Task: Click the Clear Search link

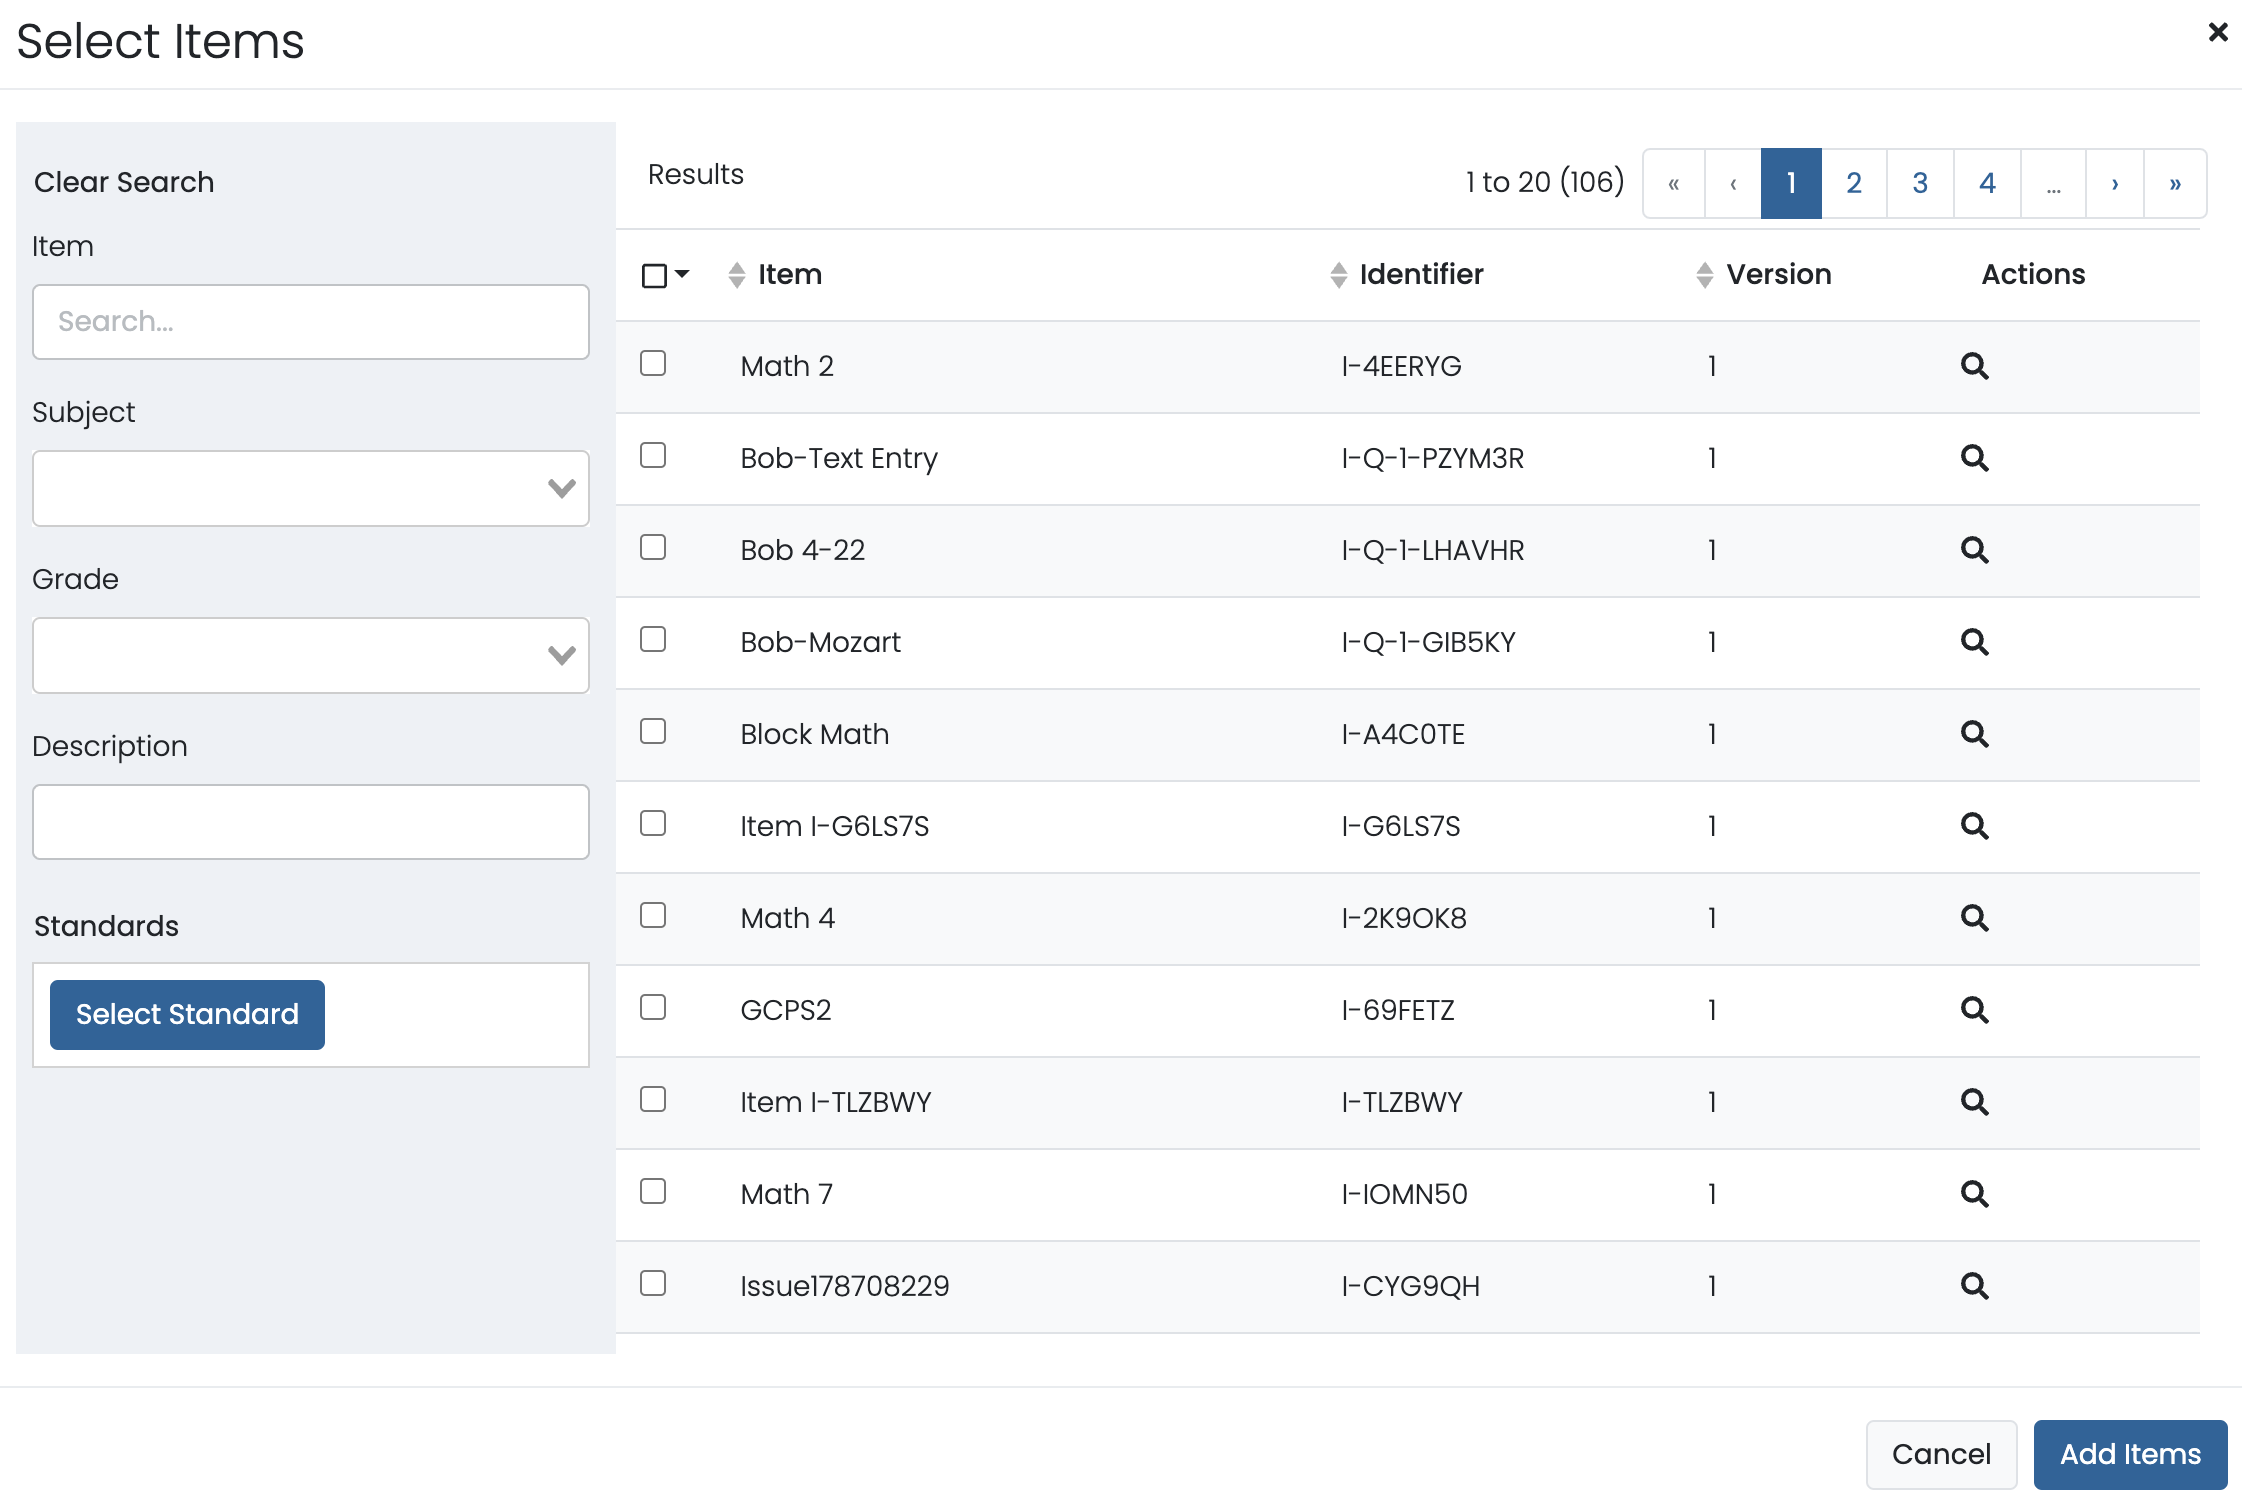Action: (124, 182)
